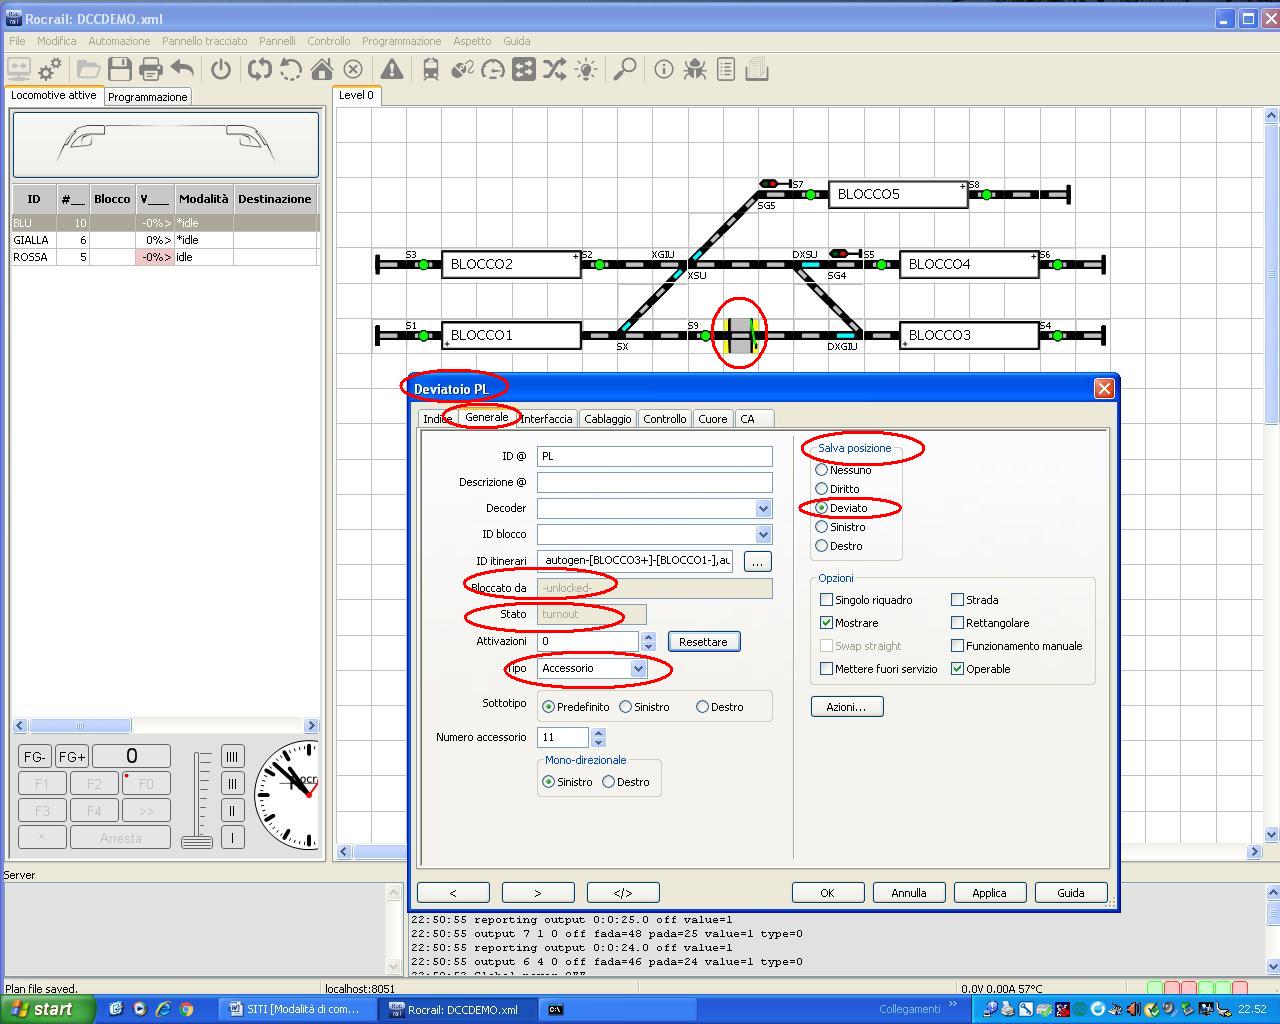Check Mettere fuori servizio option

(826, 669)
